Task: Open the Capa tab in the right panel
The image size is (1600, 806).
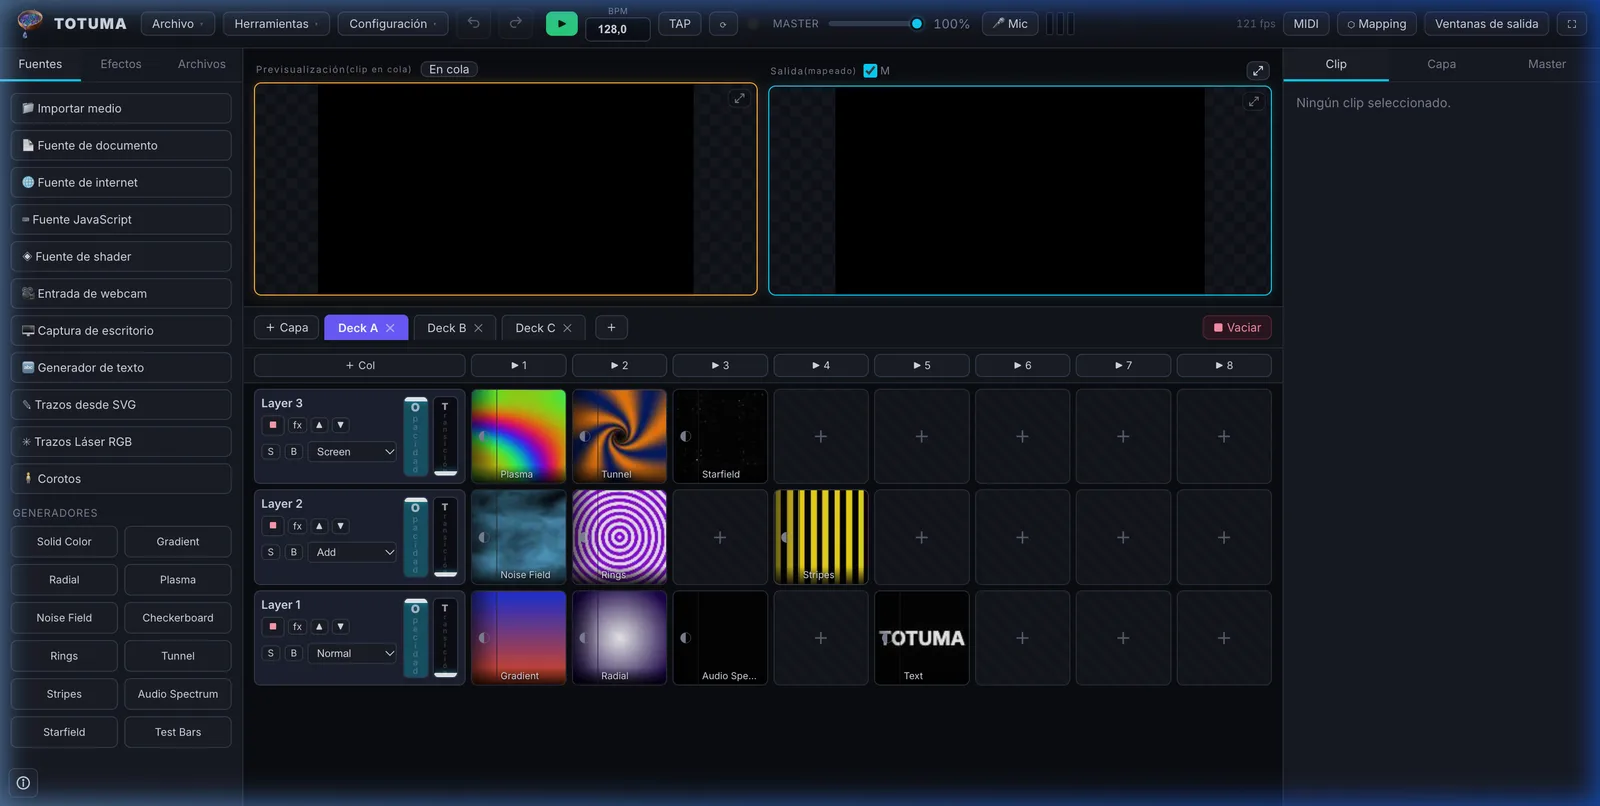Action: [1441, 64]
